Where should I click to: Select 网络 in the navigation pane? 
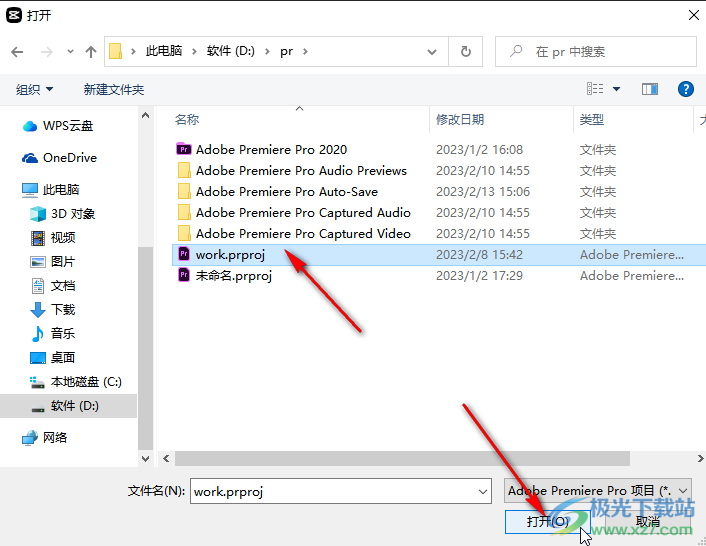tap(45, 438)
